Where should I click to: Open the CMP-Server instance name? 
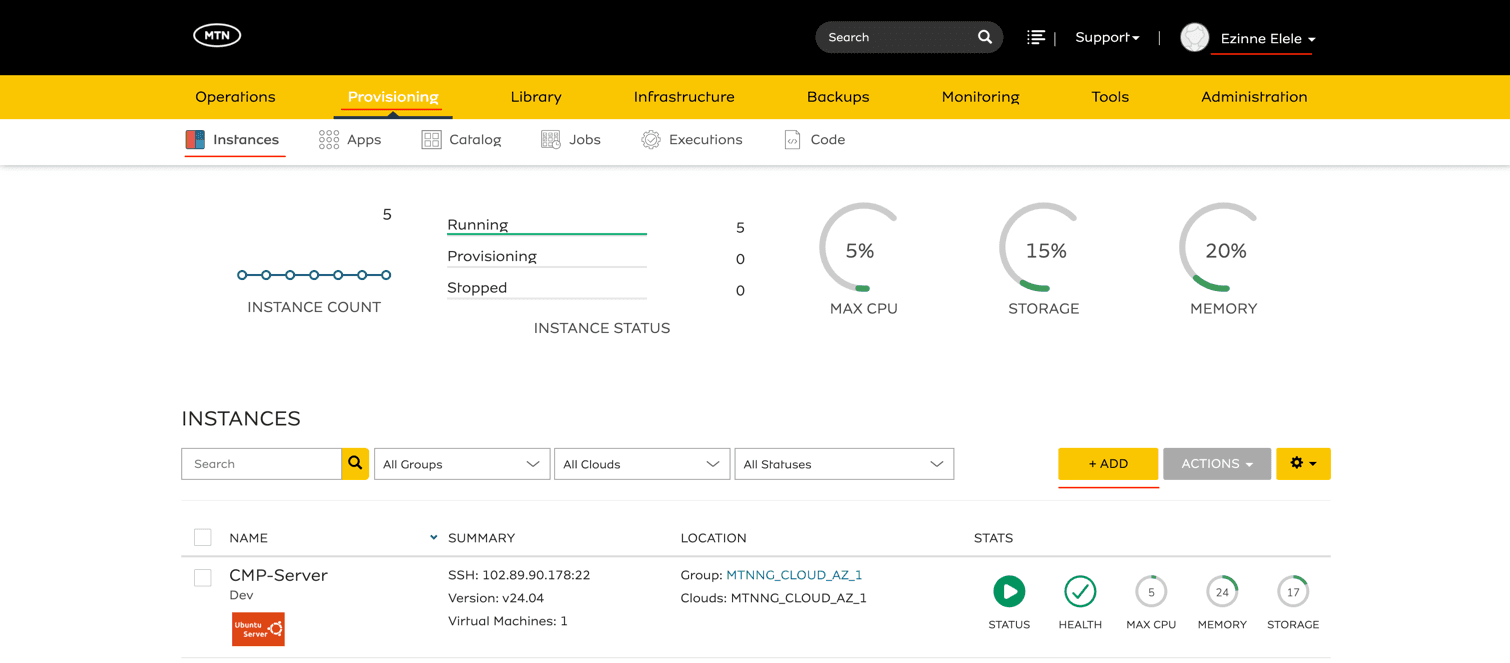[278, 575]
